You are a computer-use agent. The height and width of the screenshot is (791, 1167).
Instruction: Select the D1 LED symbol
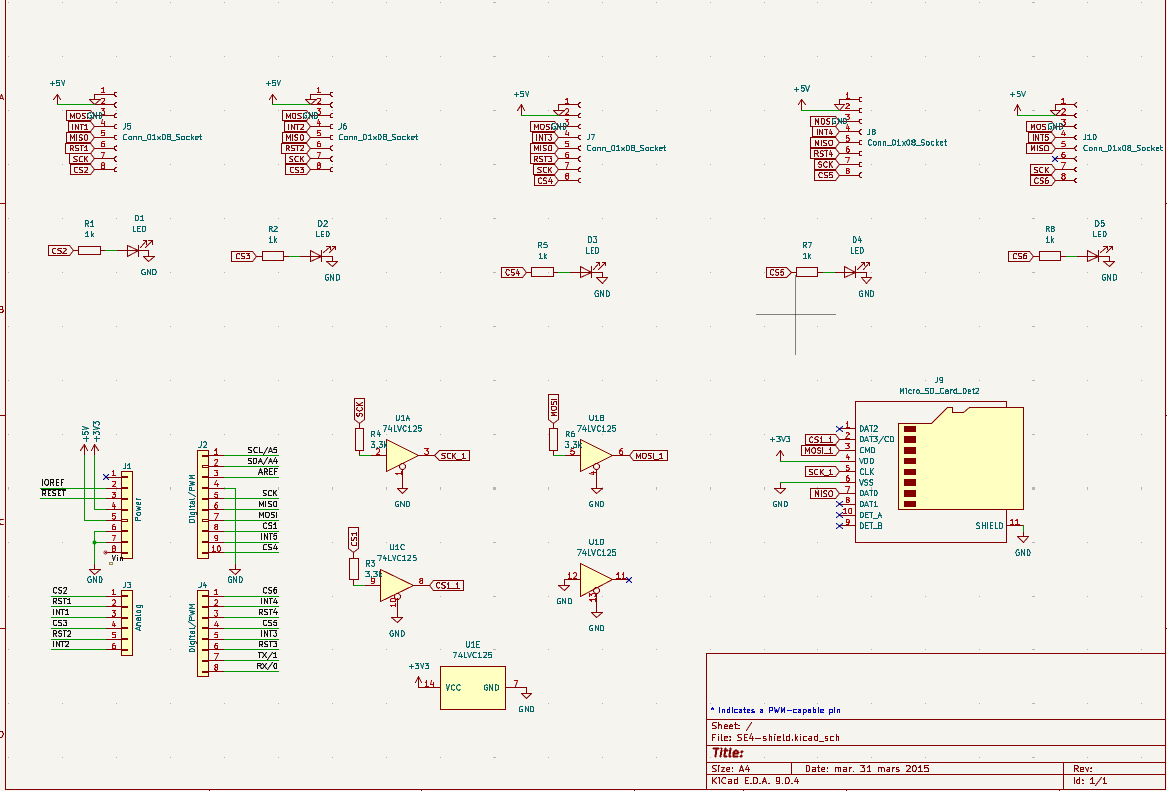coord(135,250)
